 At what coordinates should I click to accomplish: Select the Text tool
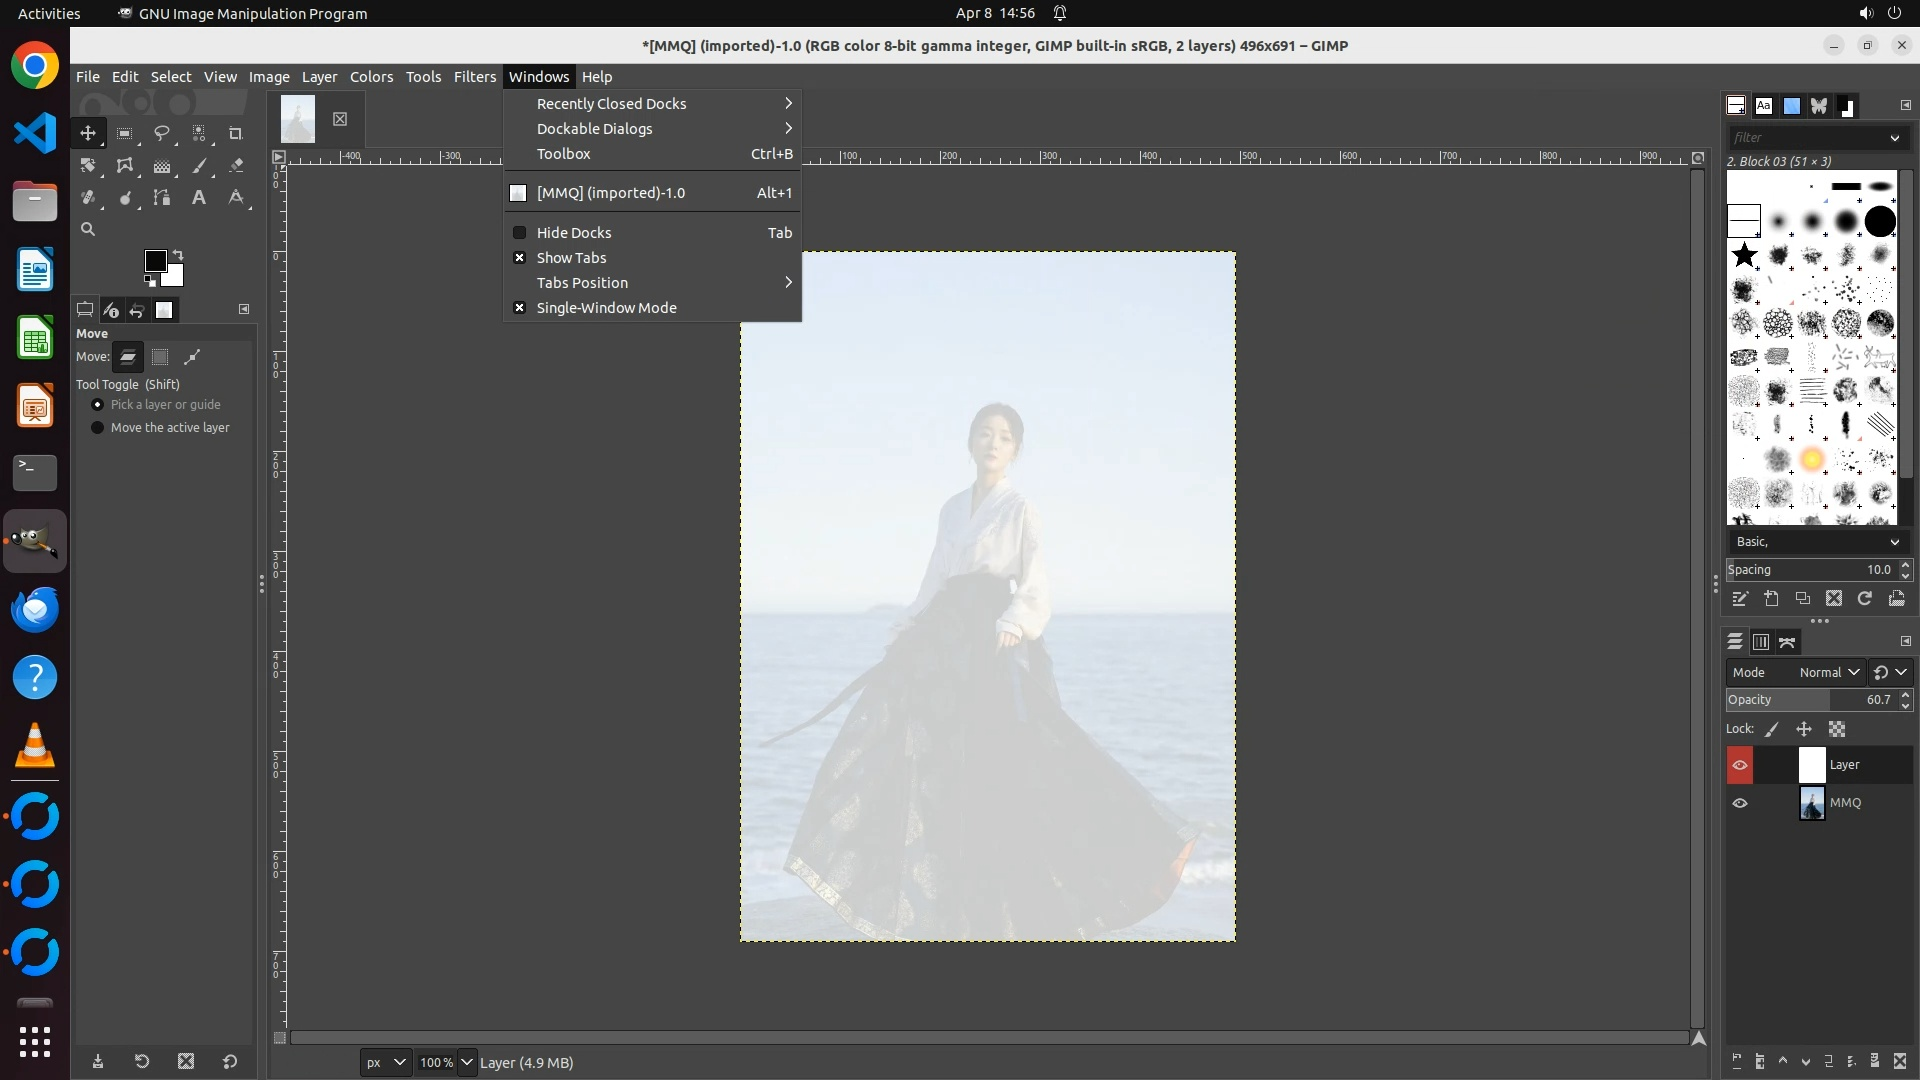coord(199,198)
